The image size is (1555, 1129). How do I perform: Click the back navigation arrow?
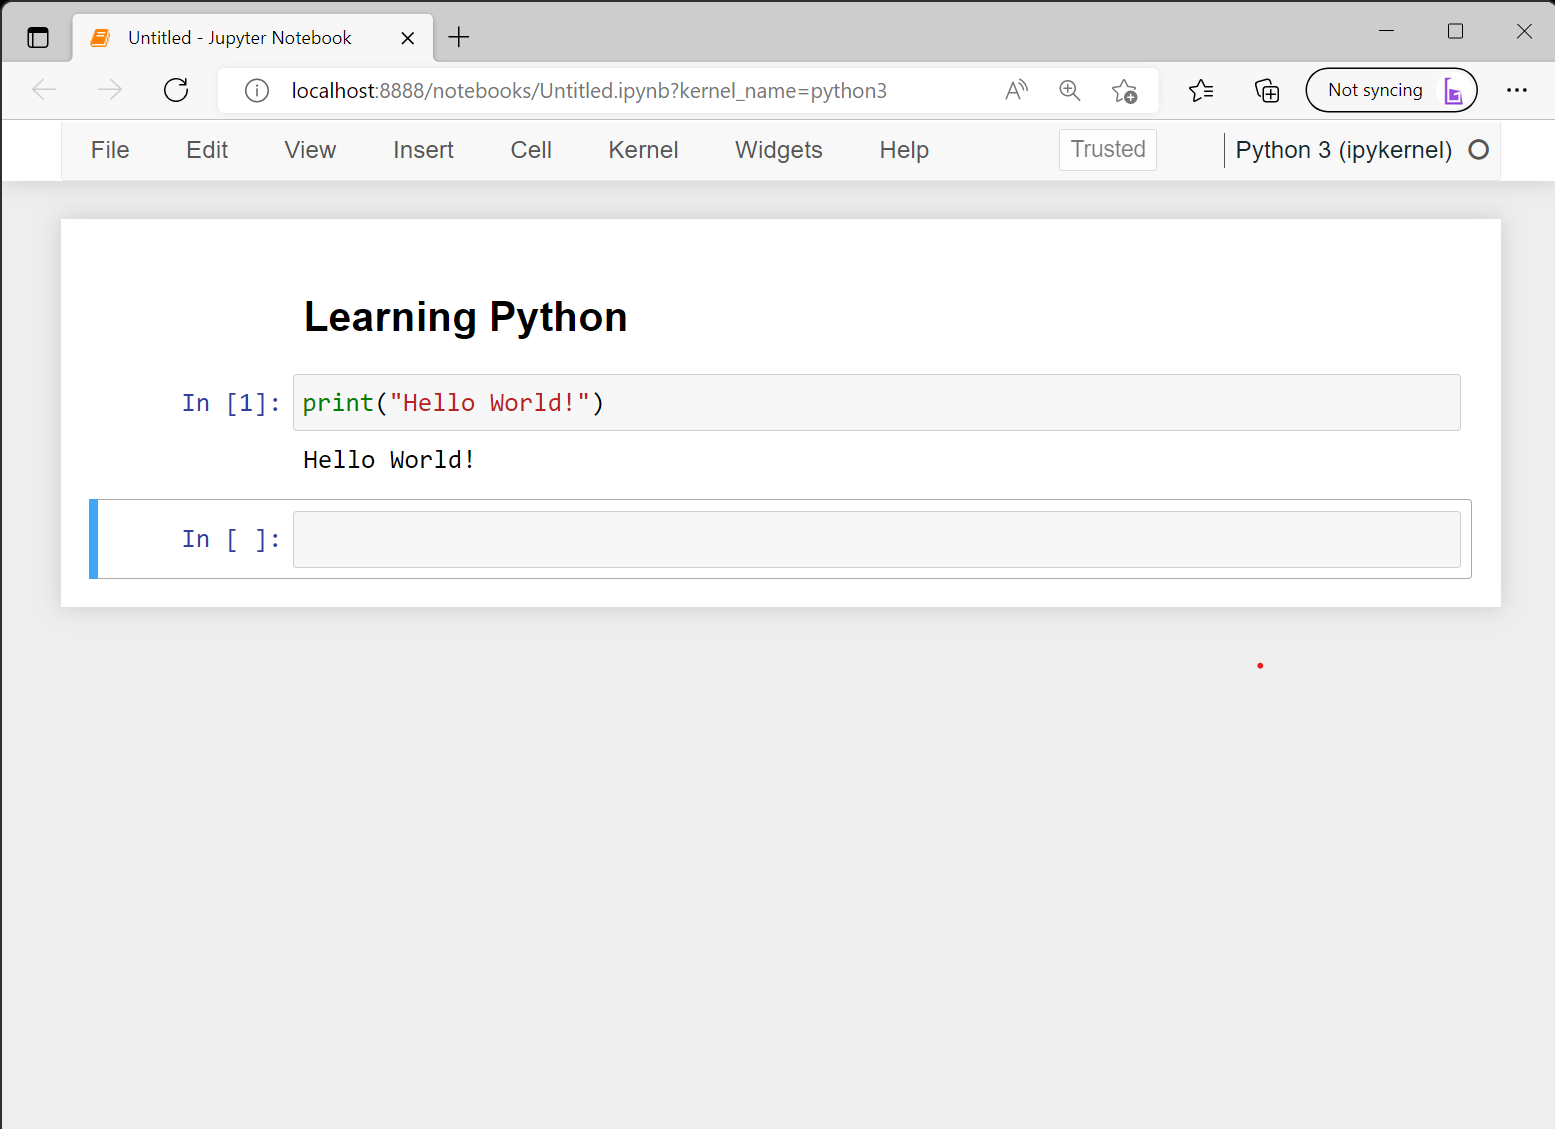tap(44, 90)
